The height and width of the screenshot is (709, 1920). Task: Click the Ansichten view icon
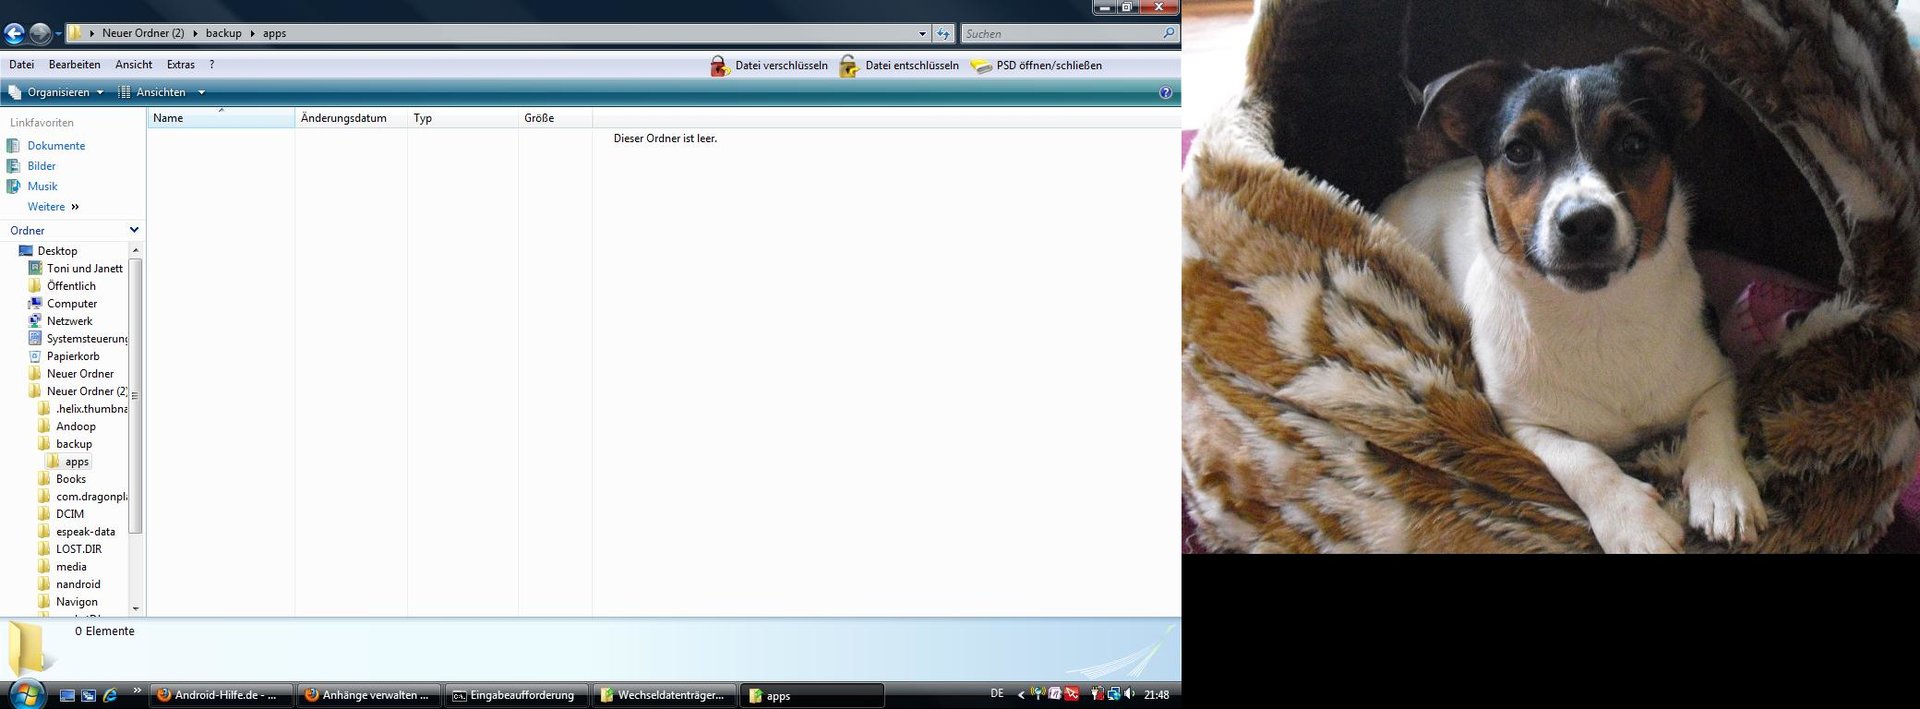124,92
